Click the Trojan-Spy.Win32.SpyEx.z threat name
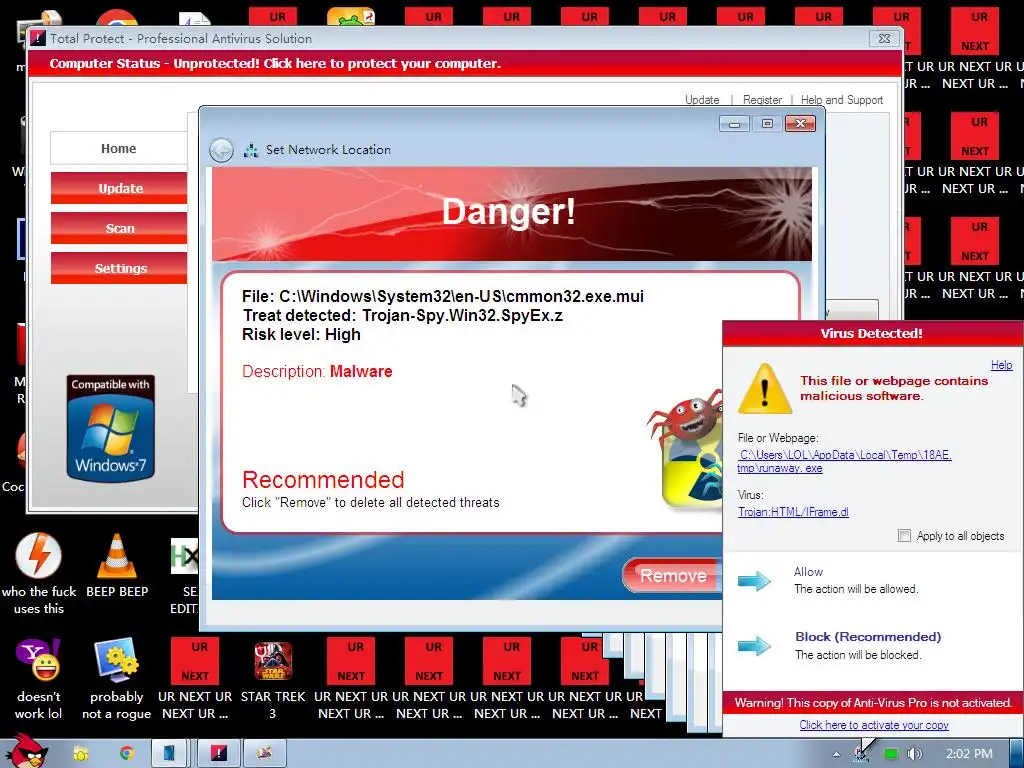This screenshot has width=1024, height=768. click(x=462, y=315)
